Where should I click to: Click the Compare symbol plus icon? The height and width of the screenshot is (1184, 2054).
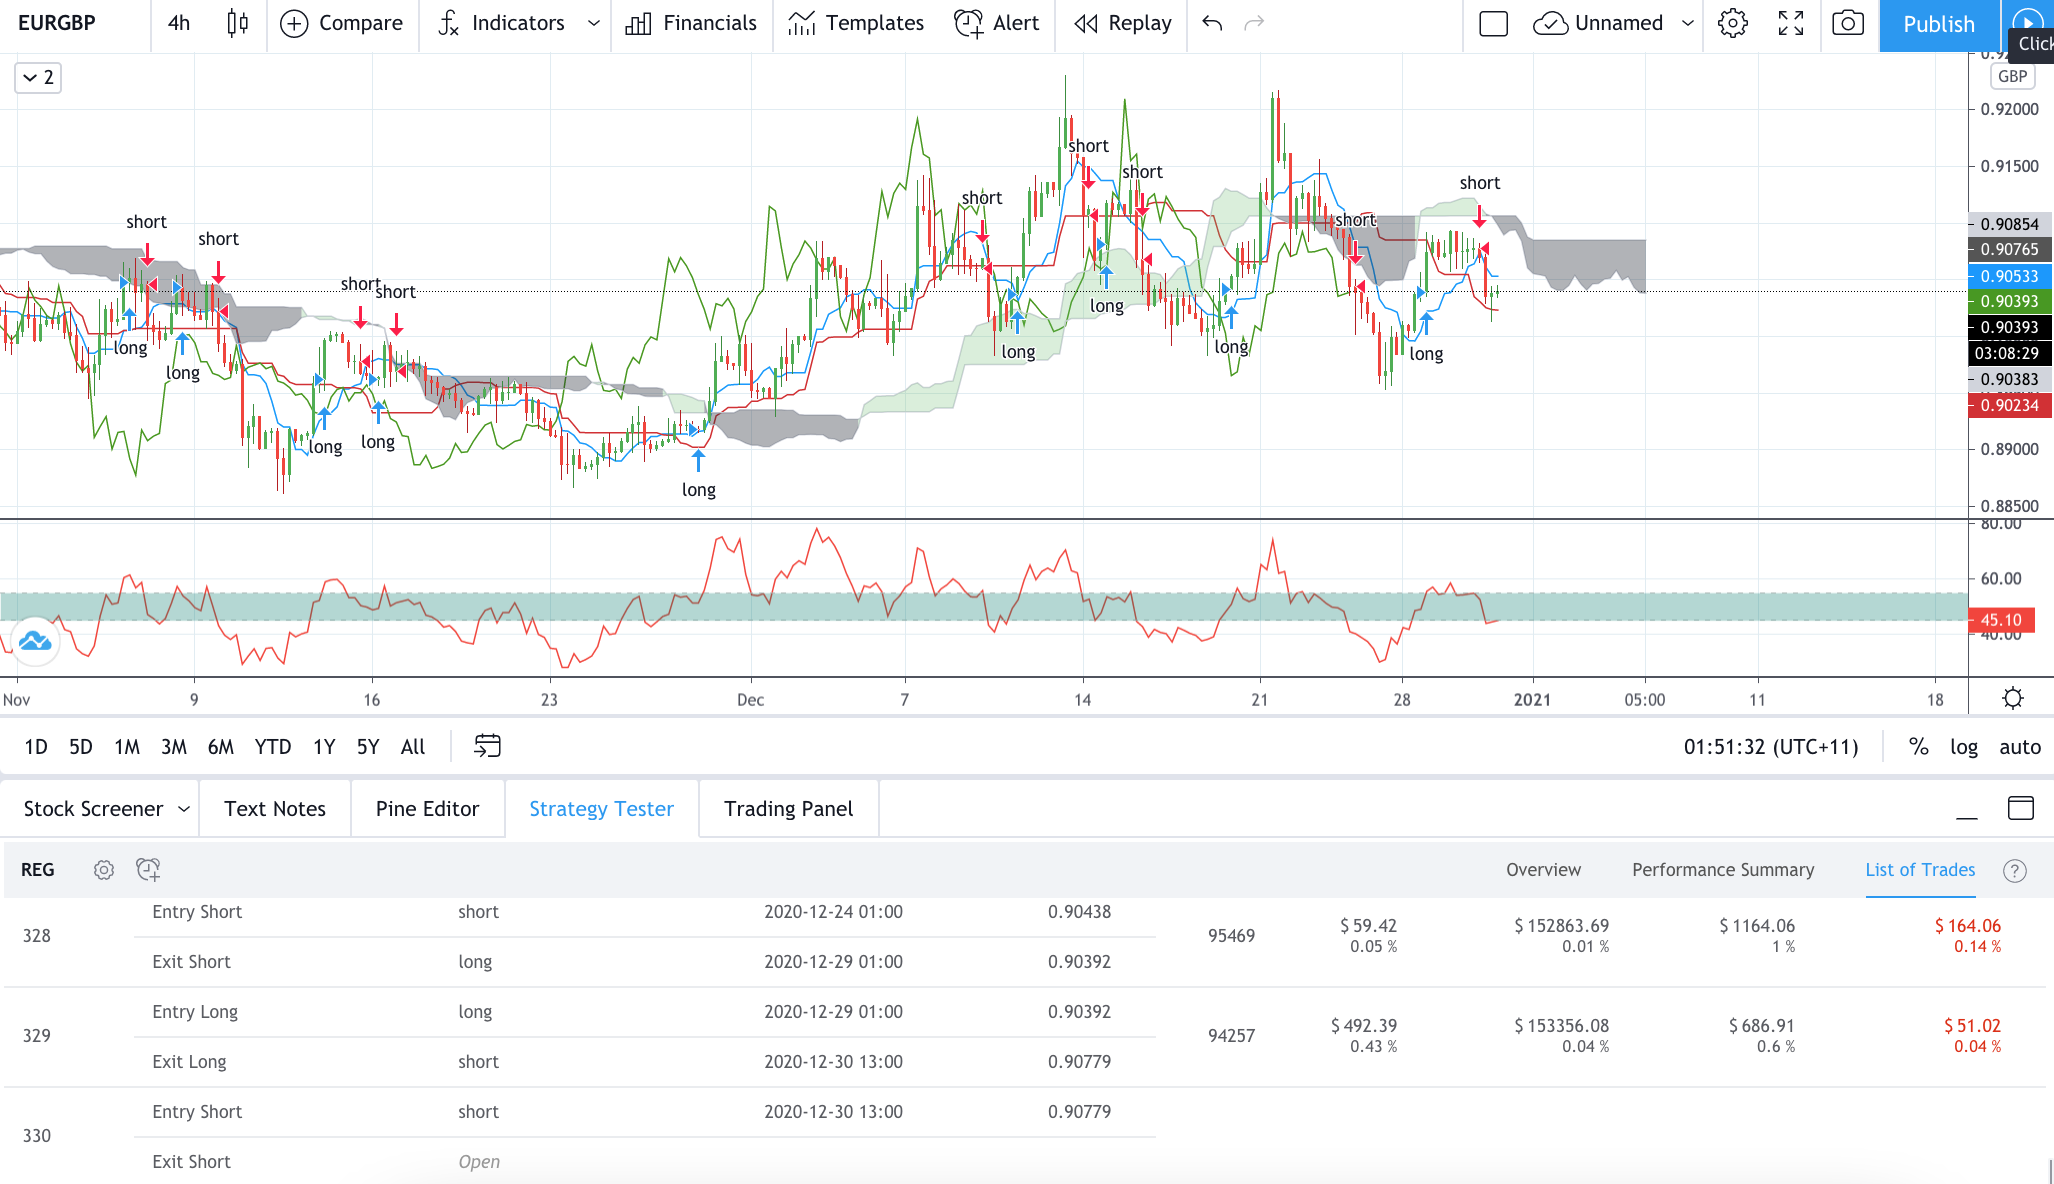point(294,23)
